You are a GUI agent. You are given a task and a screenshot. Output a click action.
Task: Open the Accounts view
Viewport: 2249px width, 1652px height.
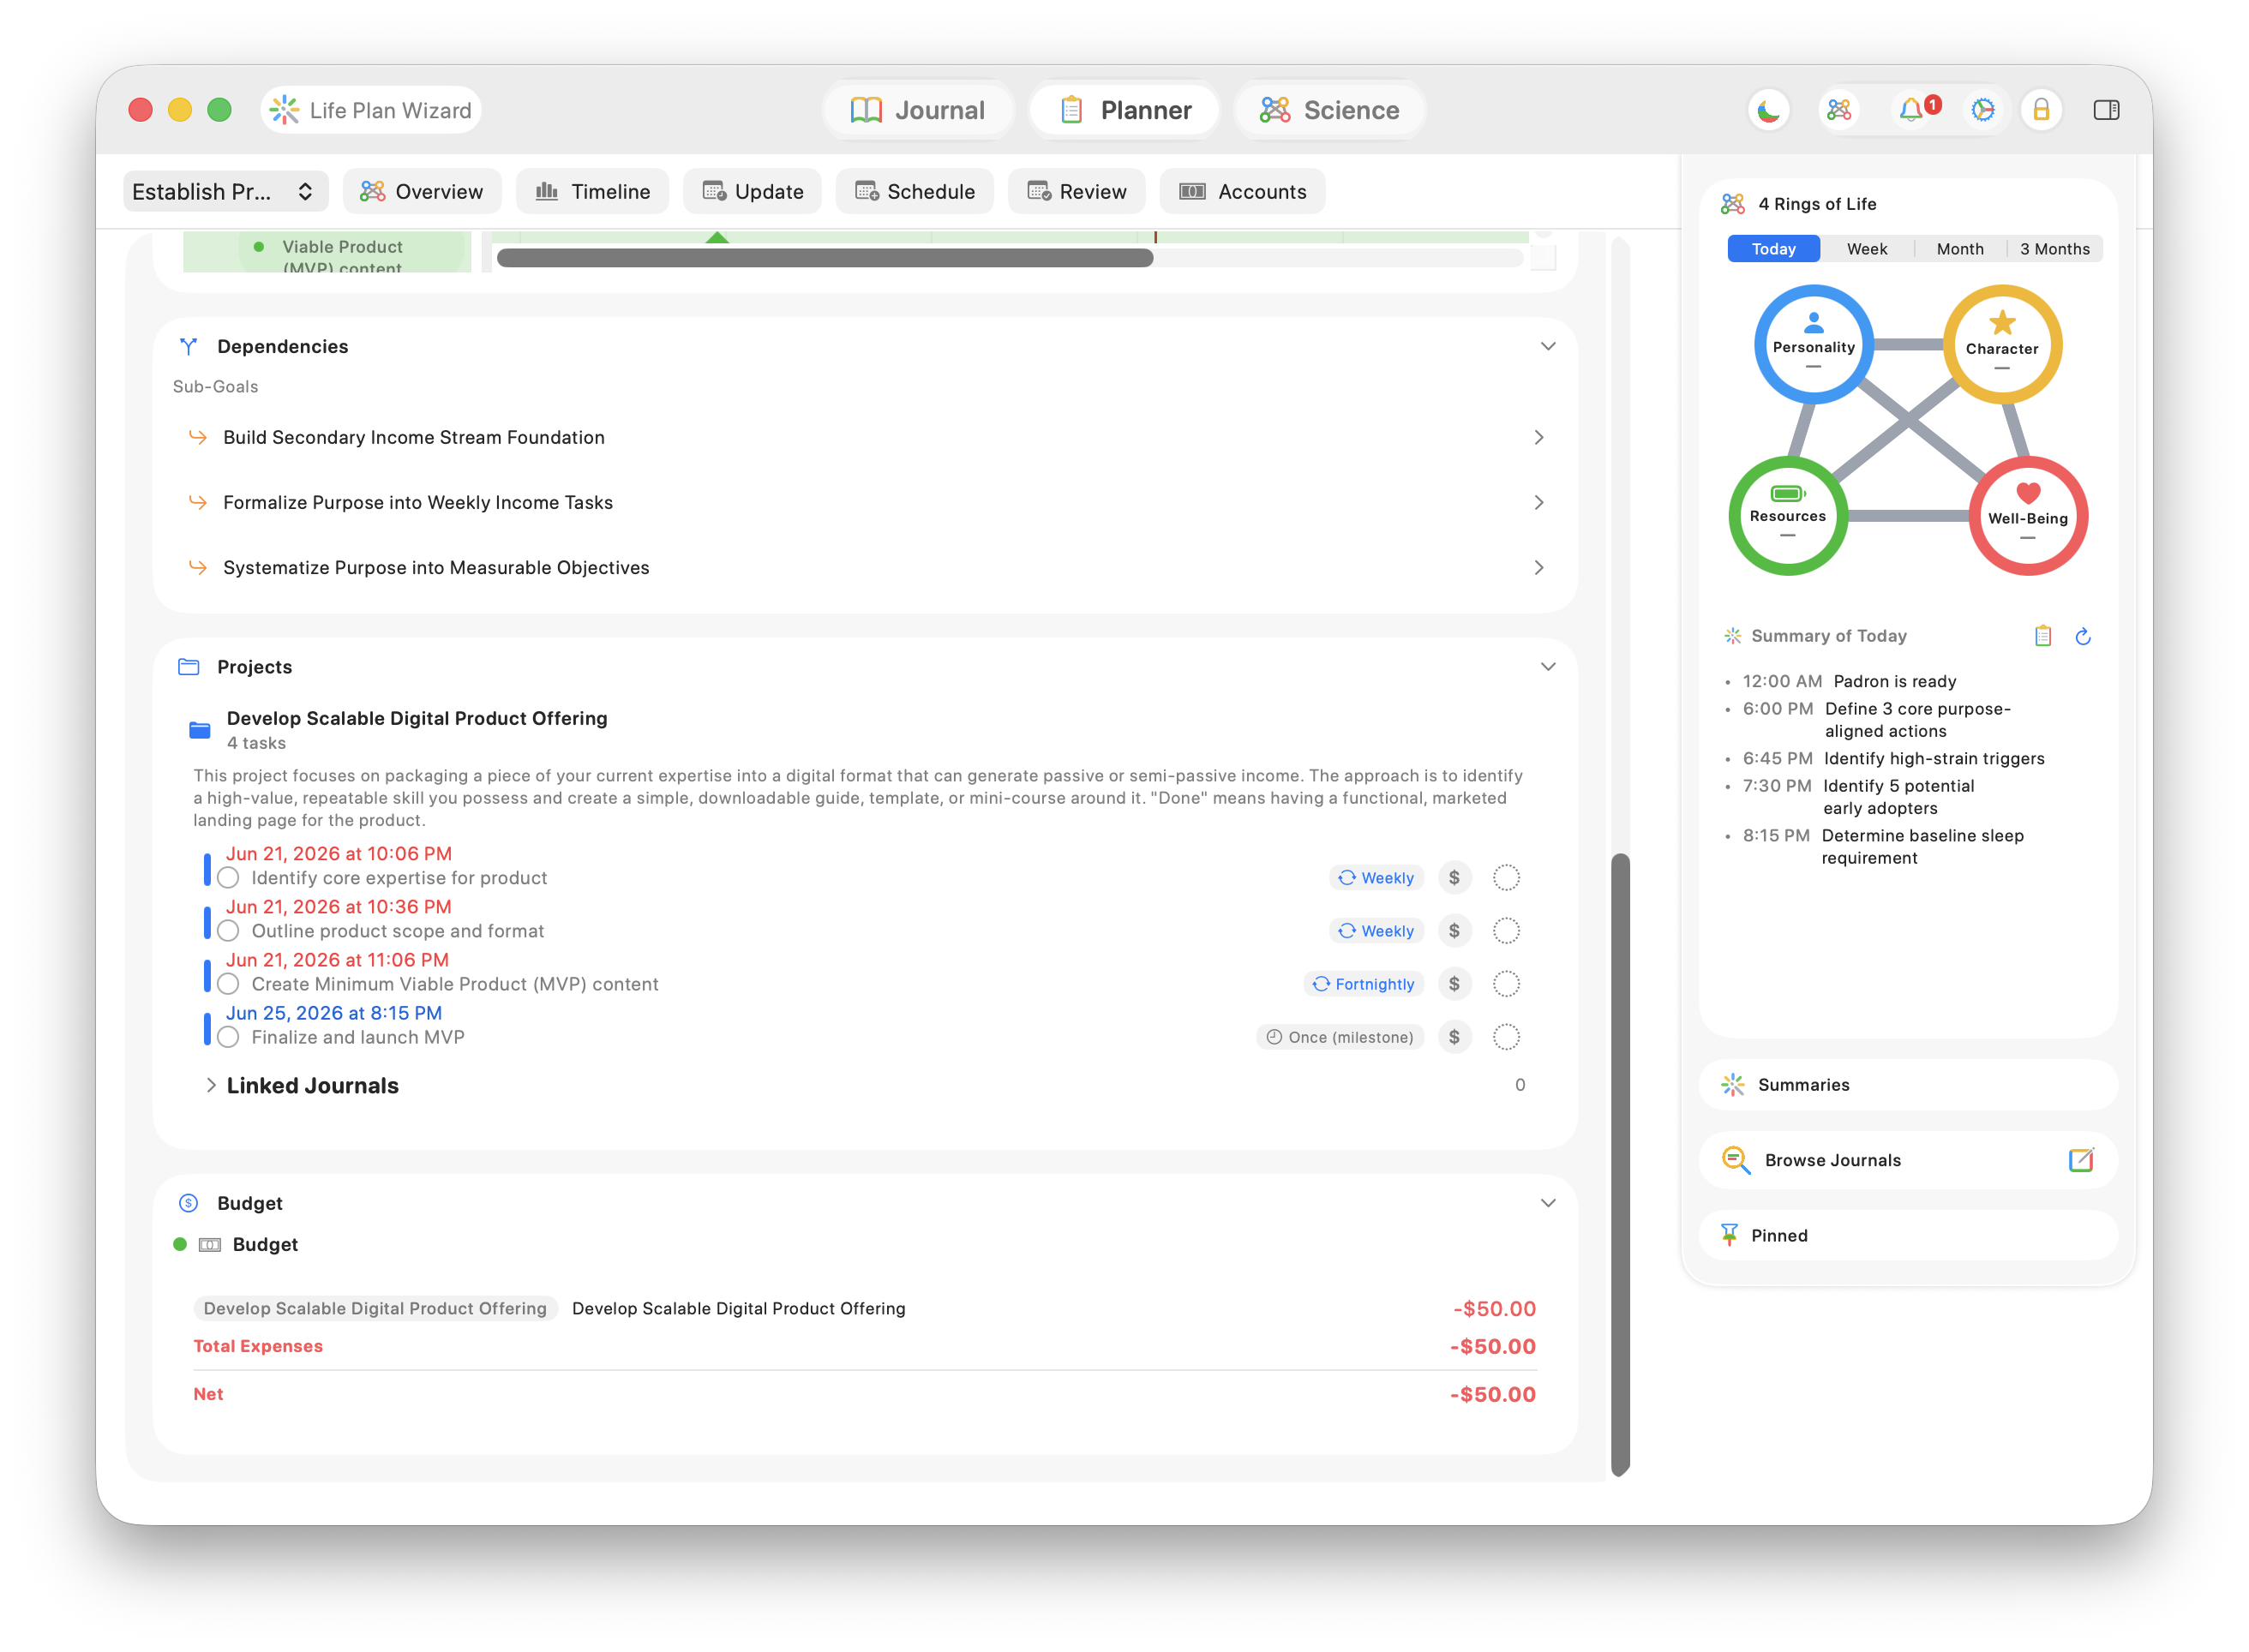tap(1242, 191)
